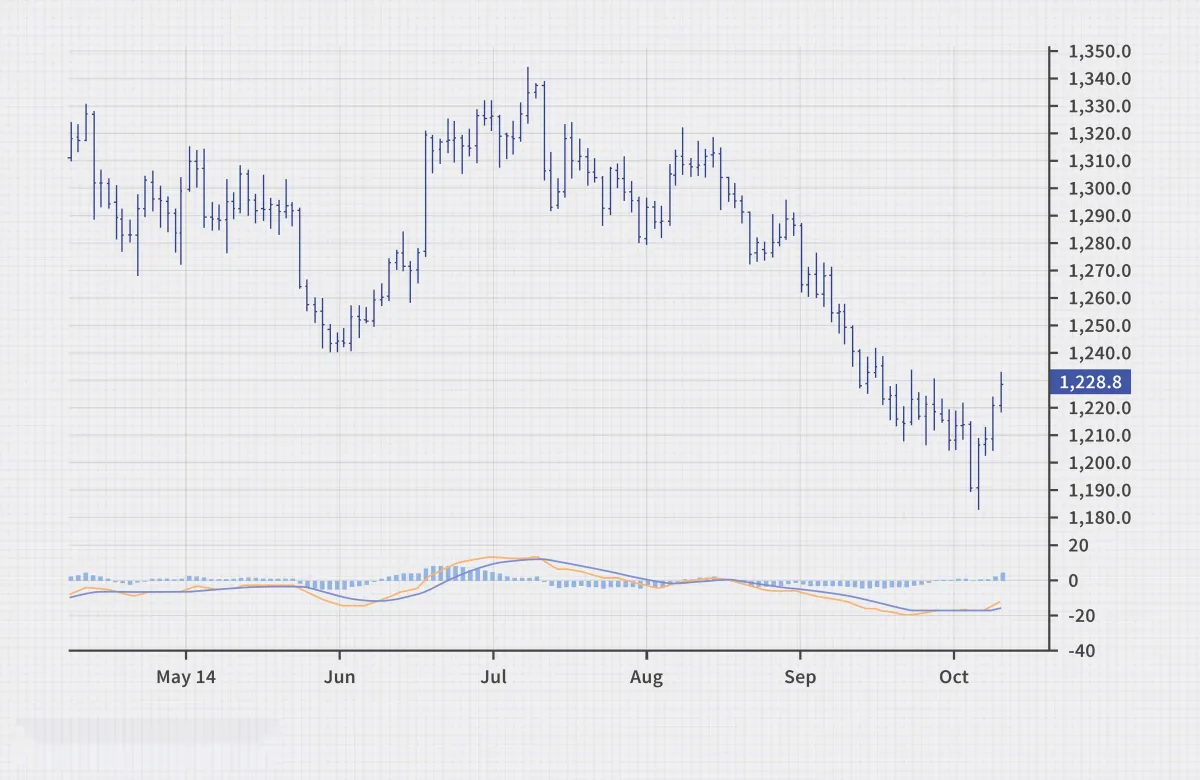Click the 1,280.0 price axis label

pos(1100,244)
